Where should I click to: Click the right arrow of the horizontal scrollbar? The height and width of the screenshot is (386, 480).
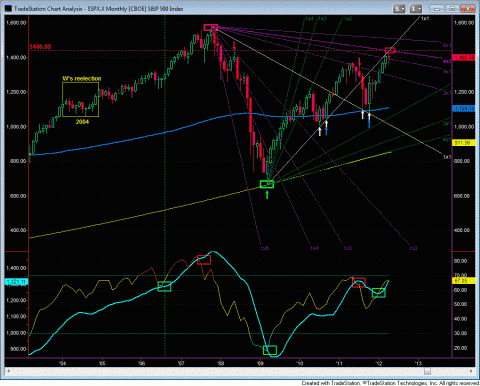[x=471, y=370]
